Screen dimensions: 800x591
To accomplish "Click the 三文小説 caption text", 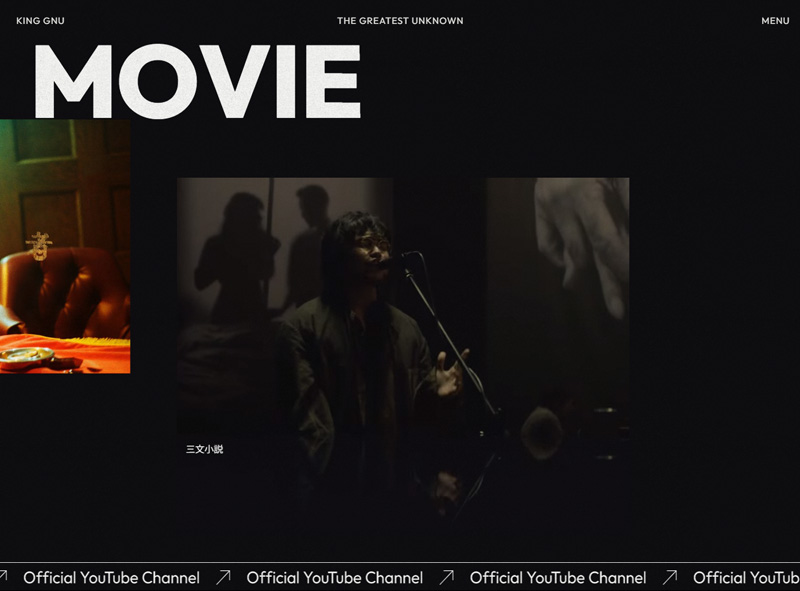I will coord(205,449).
